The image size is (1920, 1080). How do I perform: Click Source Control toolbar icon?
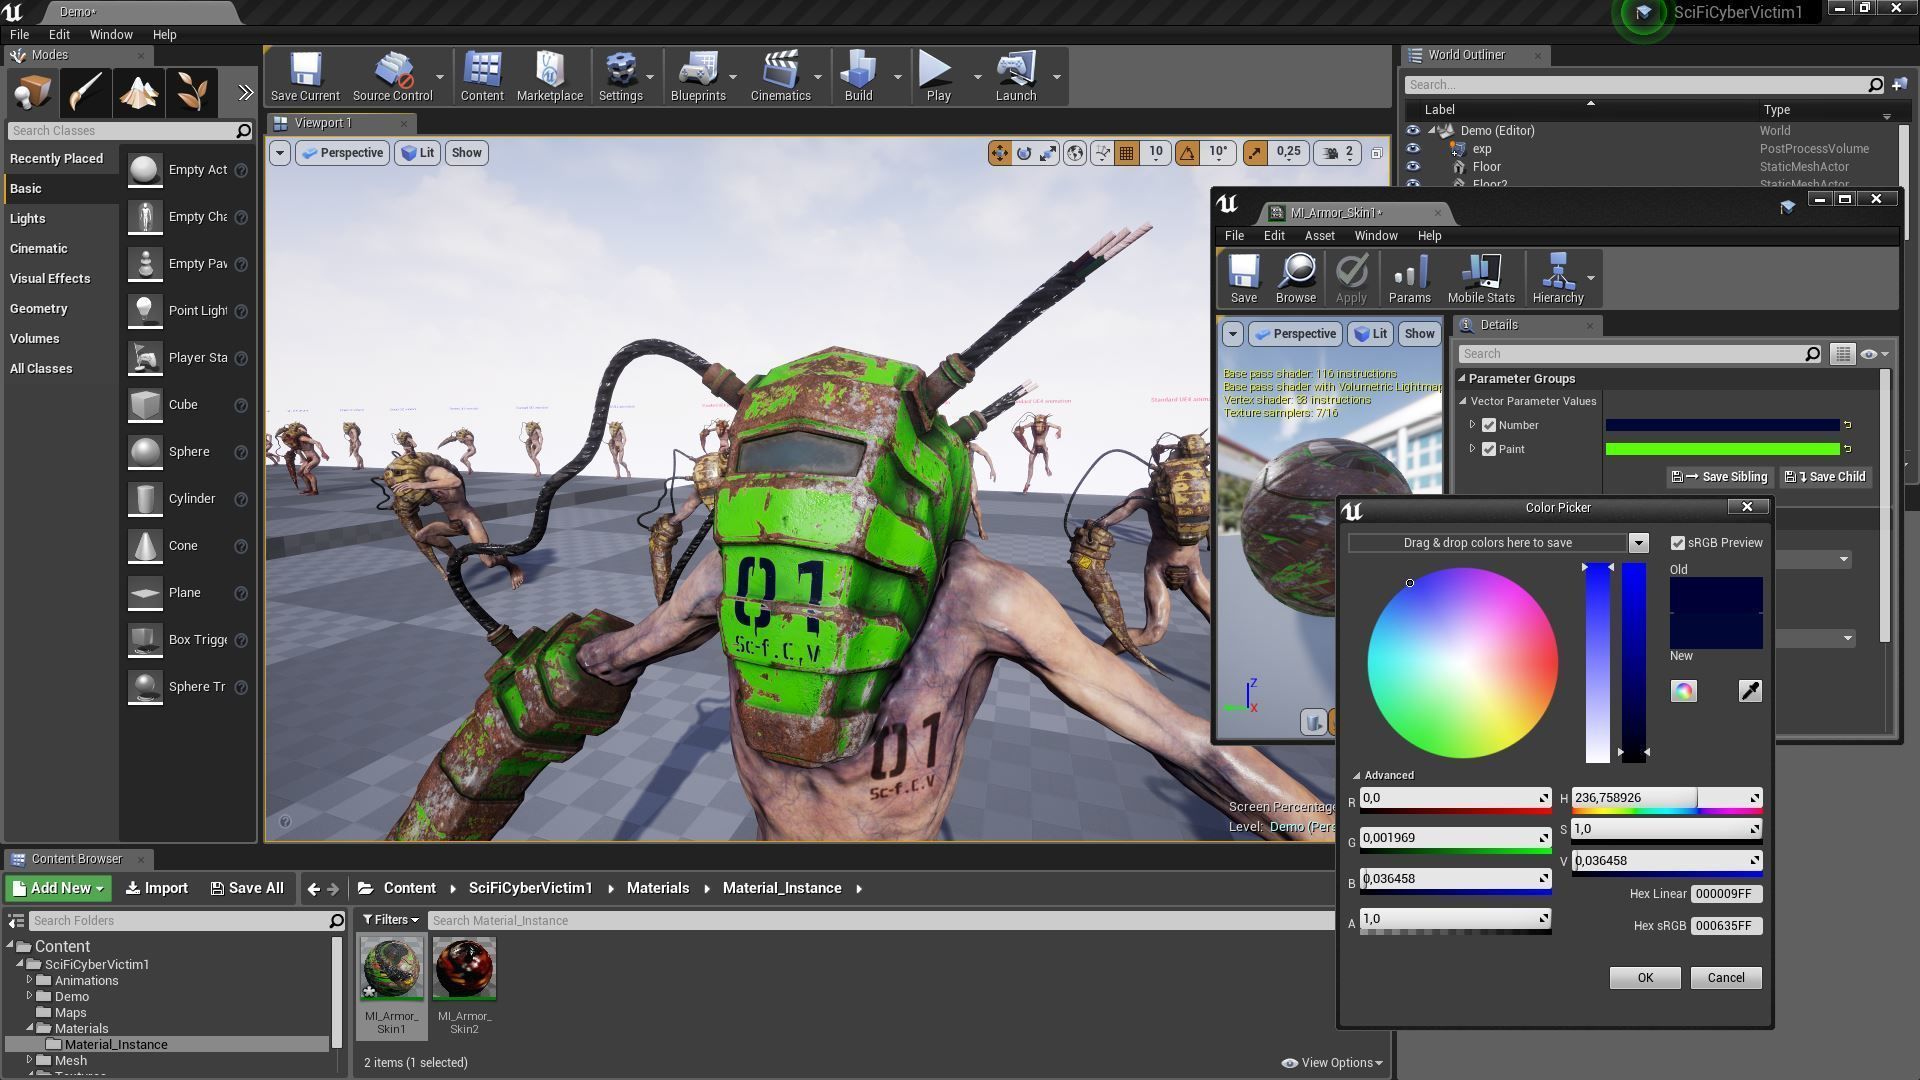click(x=392, y=77)
